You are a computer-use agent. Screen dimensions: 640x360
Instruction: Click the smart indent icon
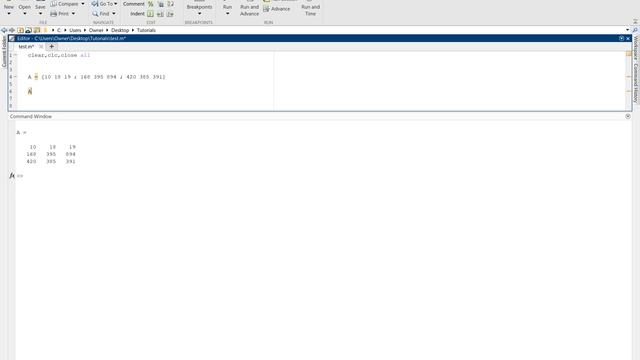click(x=151, y=14)
